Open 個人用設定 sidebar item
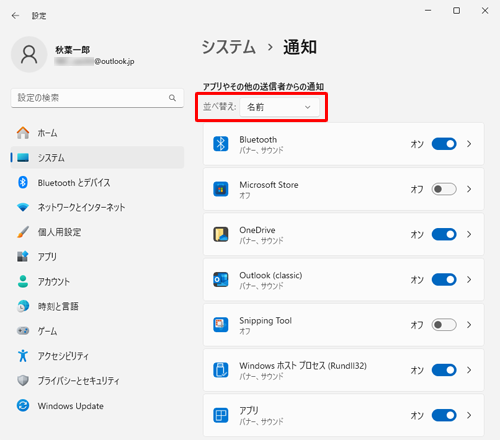This screenshot has width=500, height=440. [x=97, y=232]
